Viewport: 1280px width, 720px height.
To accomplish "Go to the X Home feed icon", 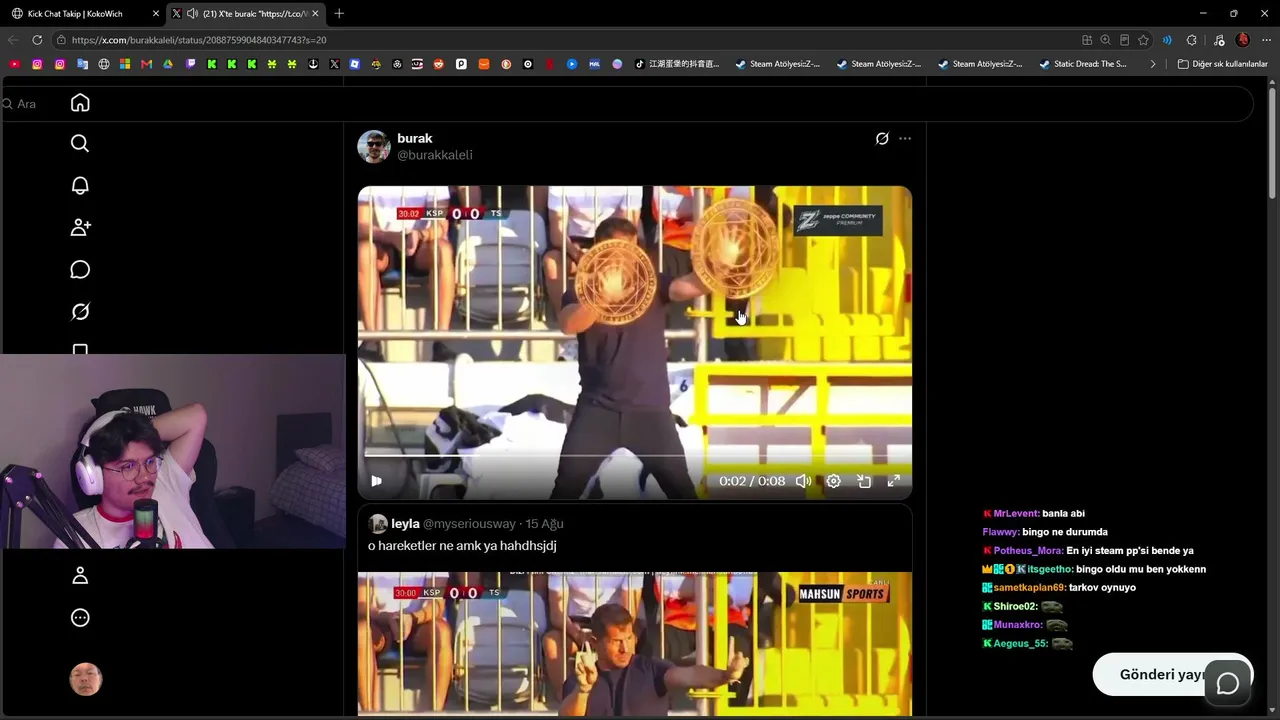I will tap(80, 103).
